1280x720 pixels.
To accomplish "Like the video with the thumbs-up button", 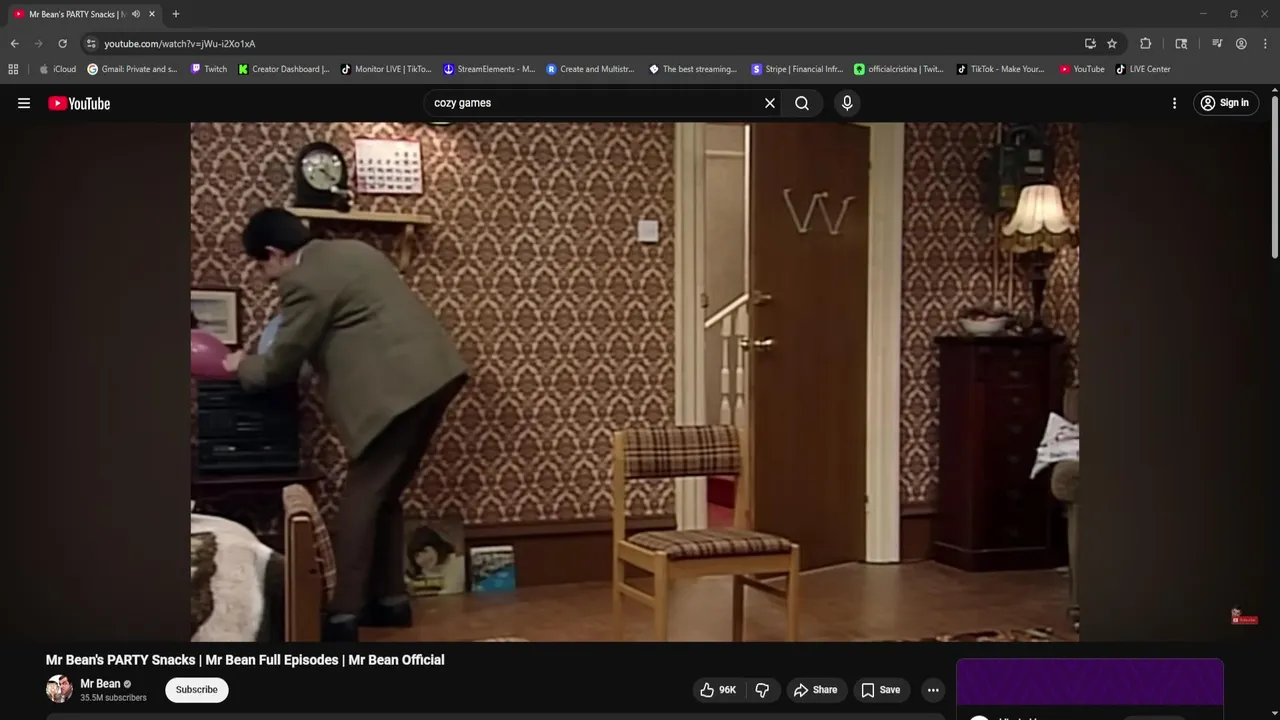I will 719,690.
